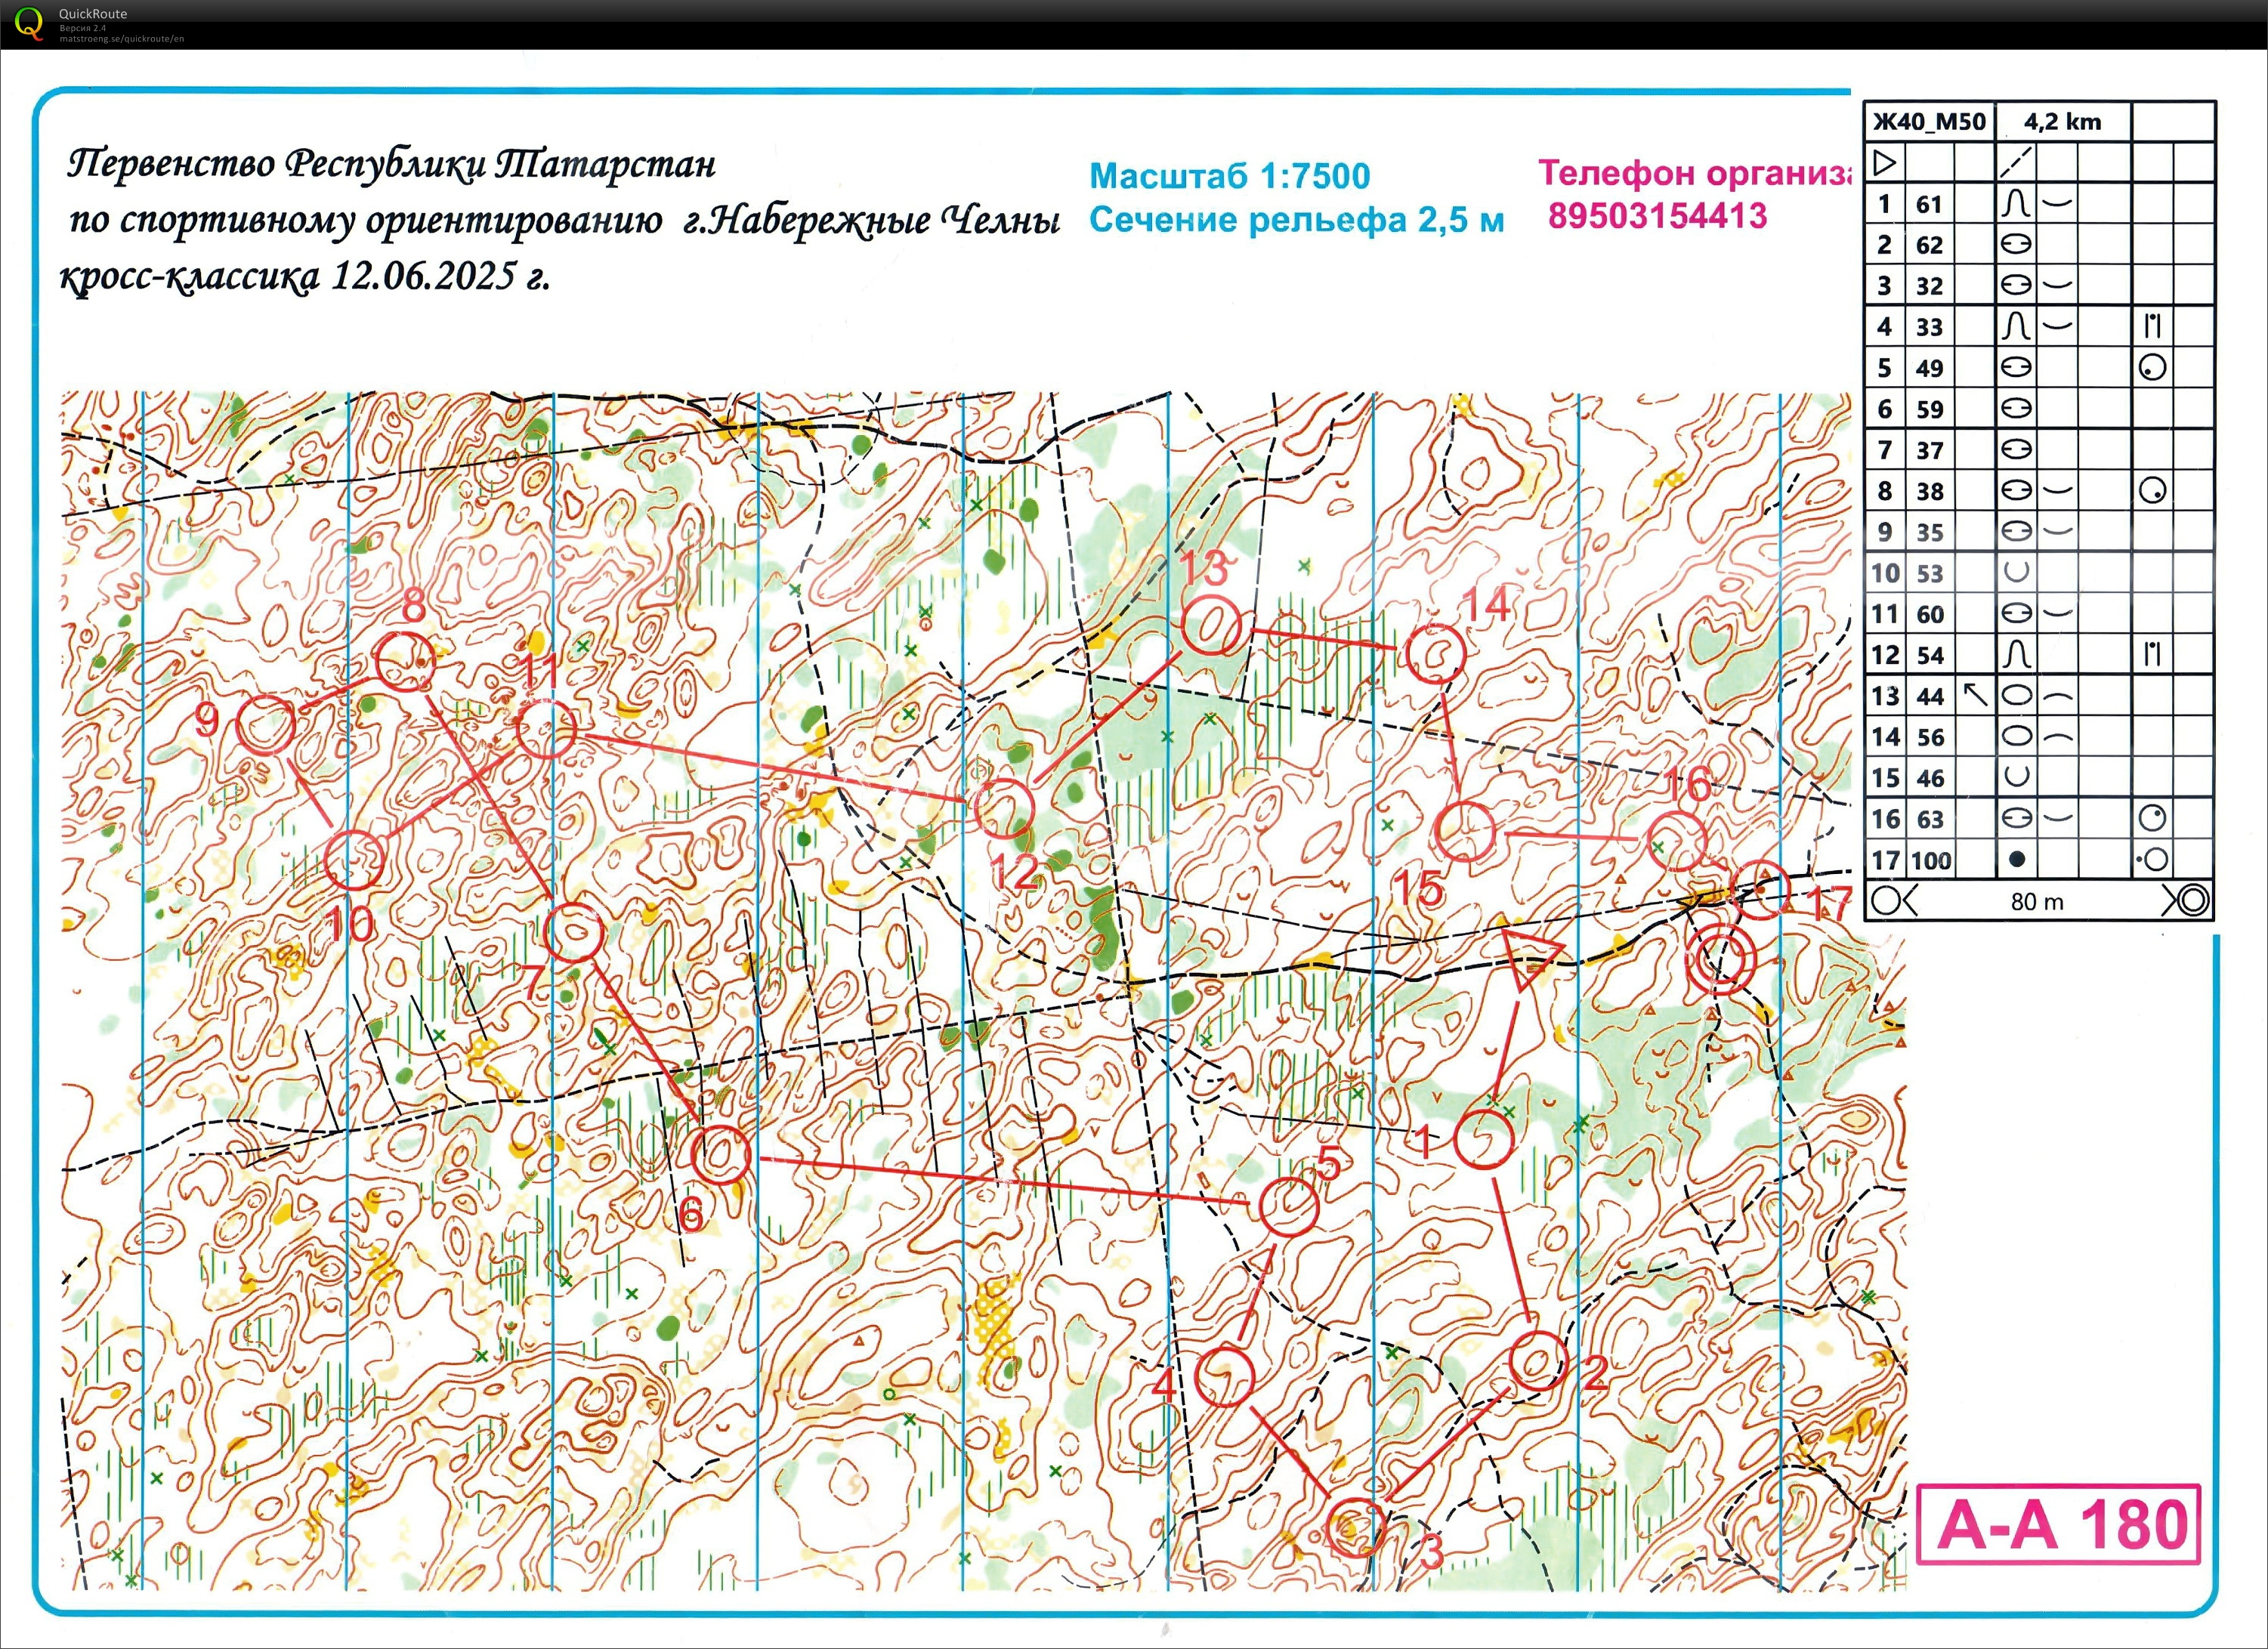Click control code 60 in the table
Viewport: 2268px width, 1649px height.
pyautogui.click(x=1929, y=615)
